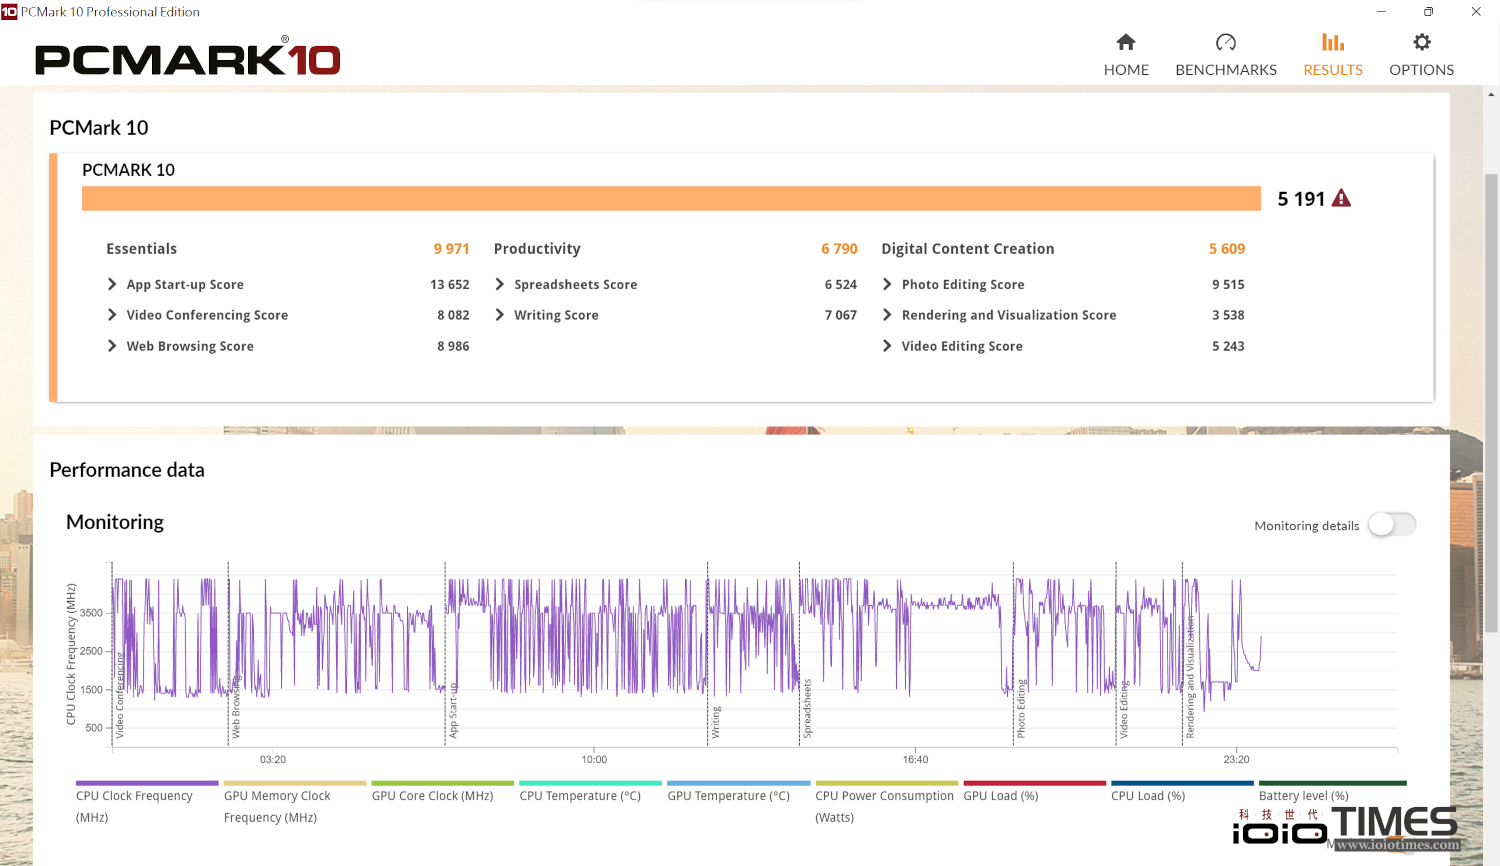This screenshot has width=1500, height=866.
Task: Click the orange PCMARK 10 score bar
Action: [x=671, y=198]
